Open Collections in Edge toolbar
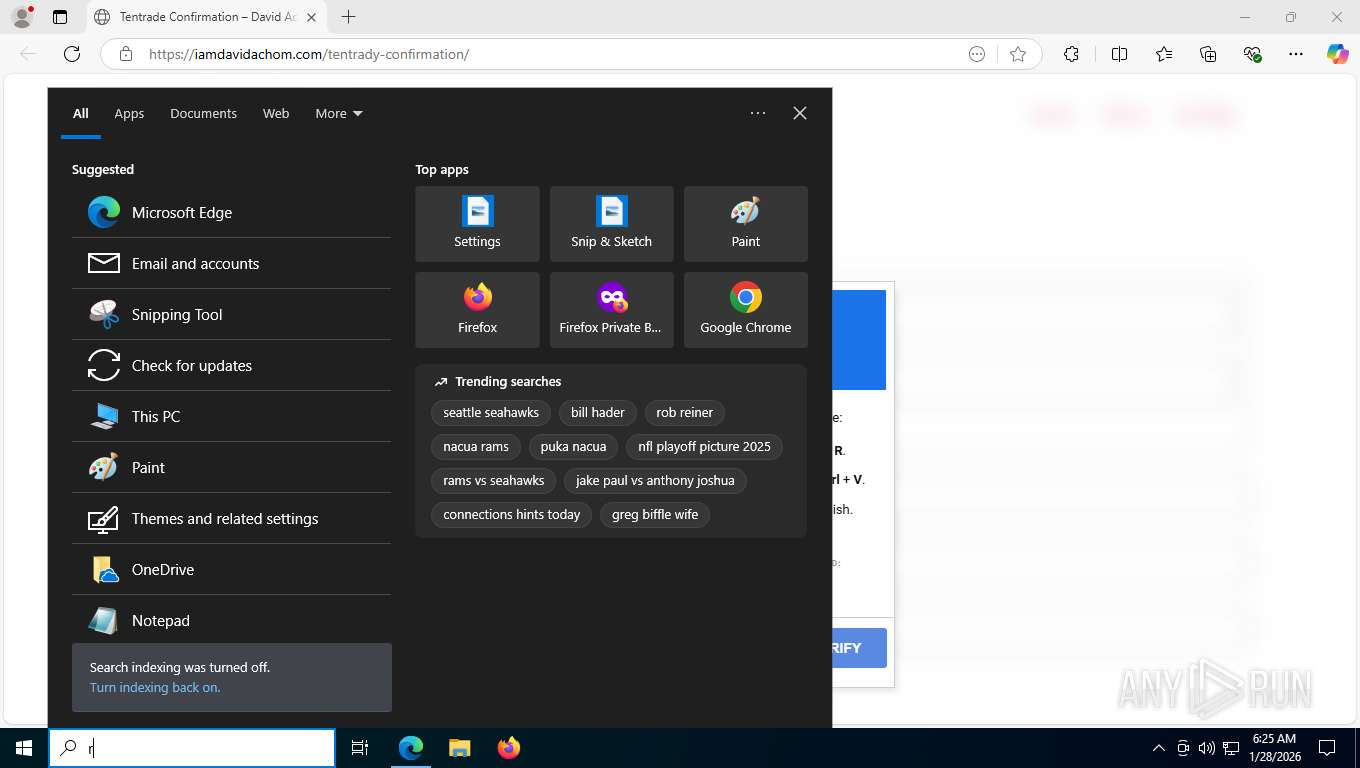The height and width of the screenshot is (768, 1360). coord(1208,54)
